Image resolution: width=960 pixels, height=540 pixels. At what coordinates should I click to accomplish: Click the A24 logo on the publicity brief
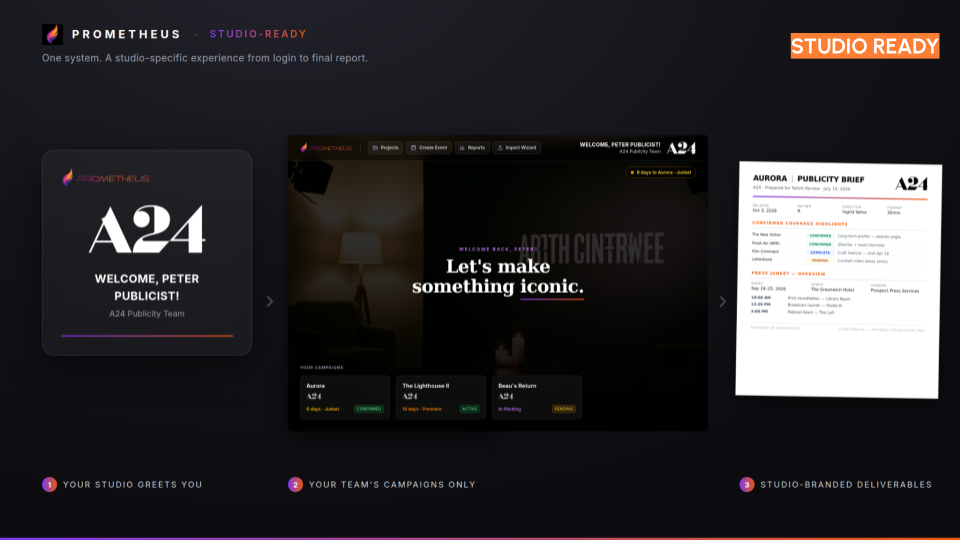[x=911, y=184]
